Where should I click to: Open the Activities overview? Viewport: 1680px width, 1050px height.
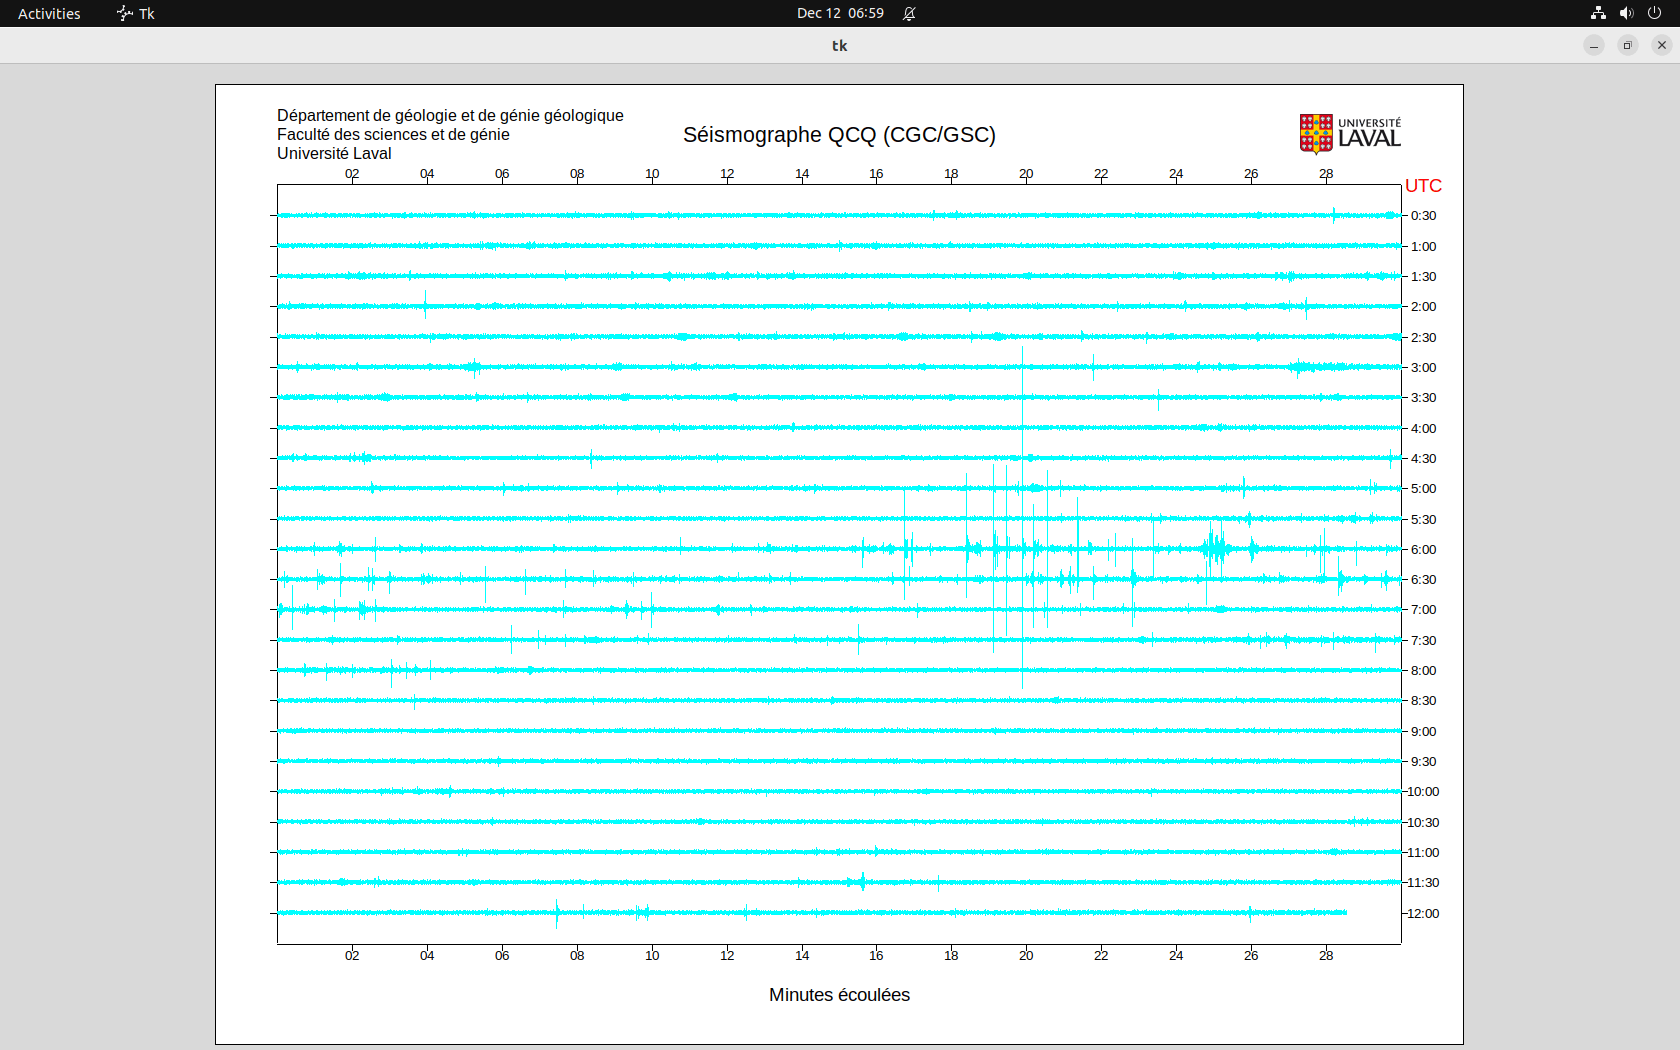[x=49, y=13]
